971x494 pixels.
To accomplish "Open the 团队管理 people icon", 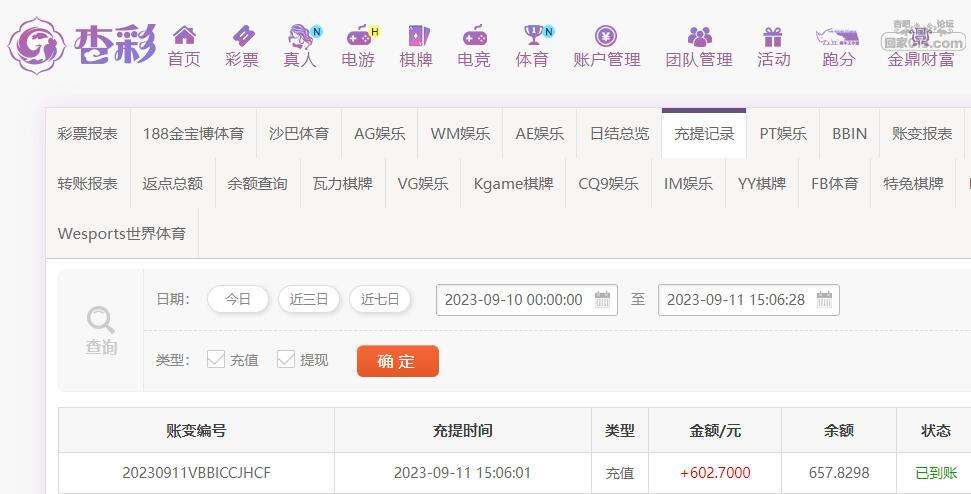I will [x=699, y=36].
